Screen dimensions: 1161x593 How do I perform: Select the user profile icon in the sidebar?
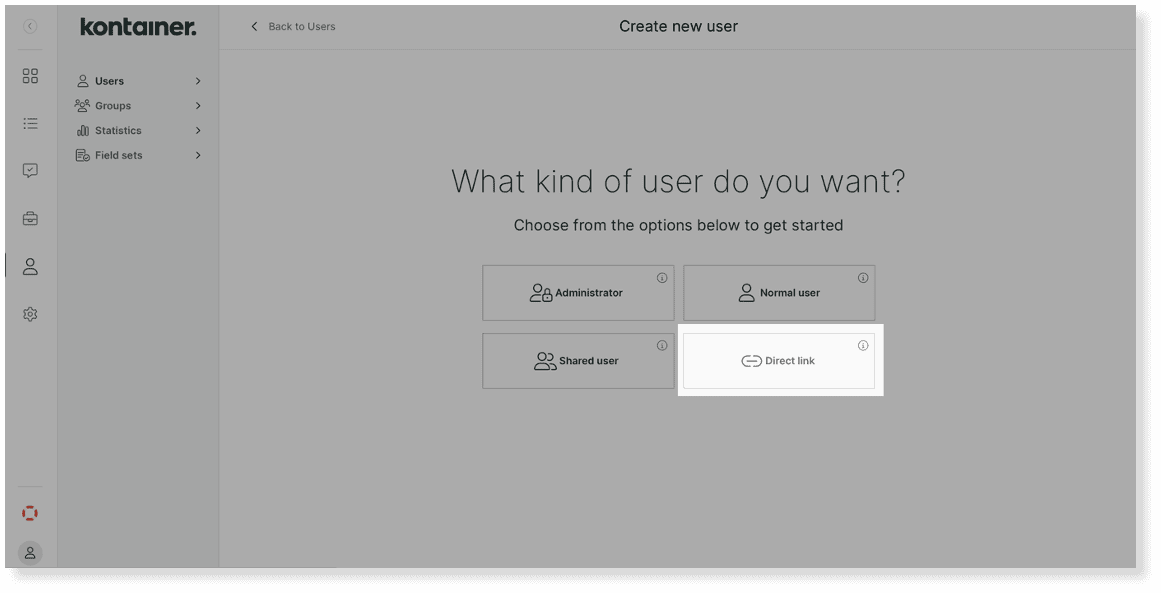pyautogui.click(x=30, y=266)
